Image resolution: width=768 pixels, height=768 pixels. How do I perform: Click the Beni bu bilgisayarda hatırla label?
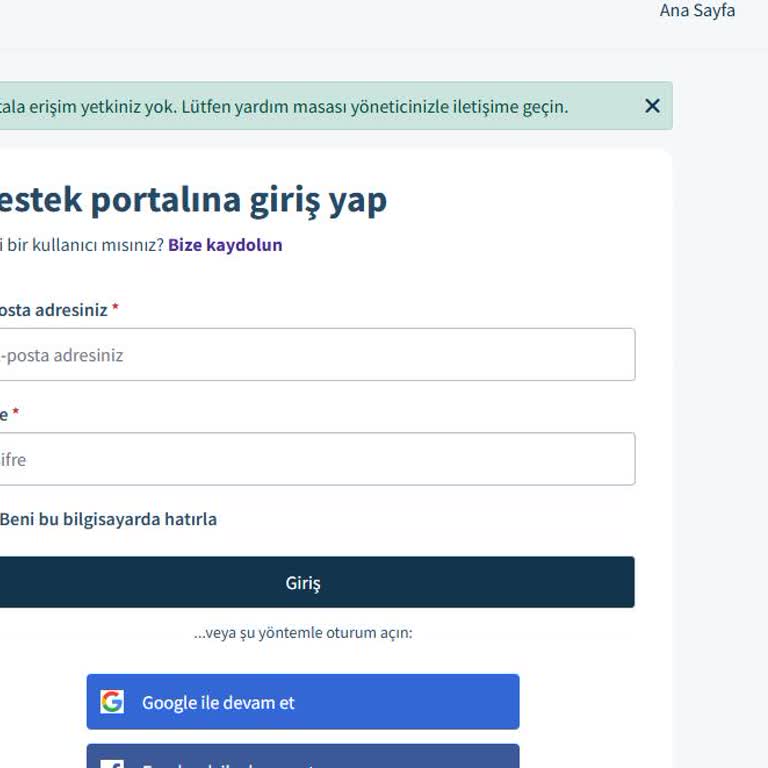108,519
